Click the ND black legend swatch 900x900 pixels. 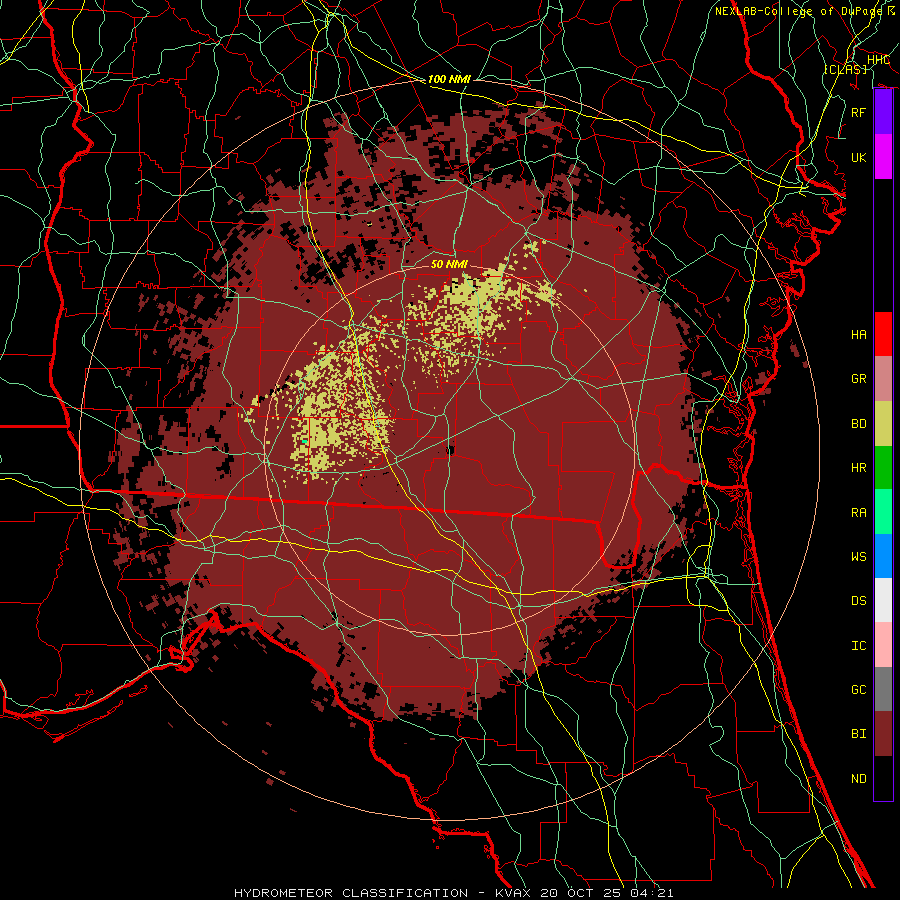pyautogui.click(x=883, y=778)
